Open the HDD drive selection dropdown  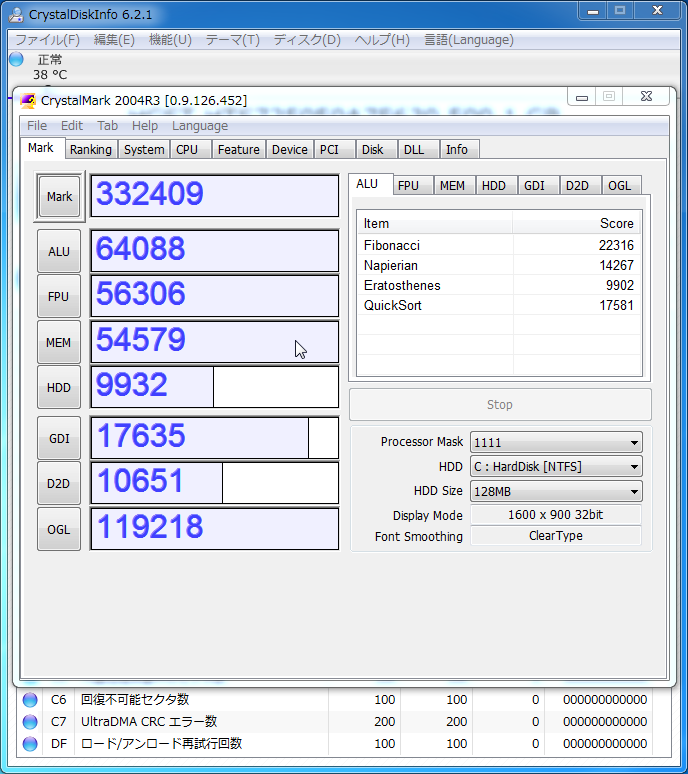(x=556, y=466)
